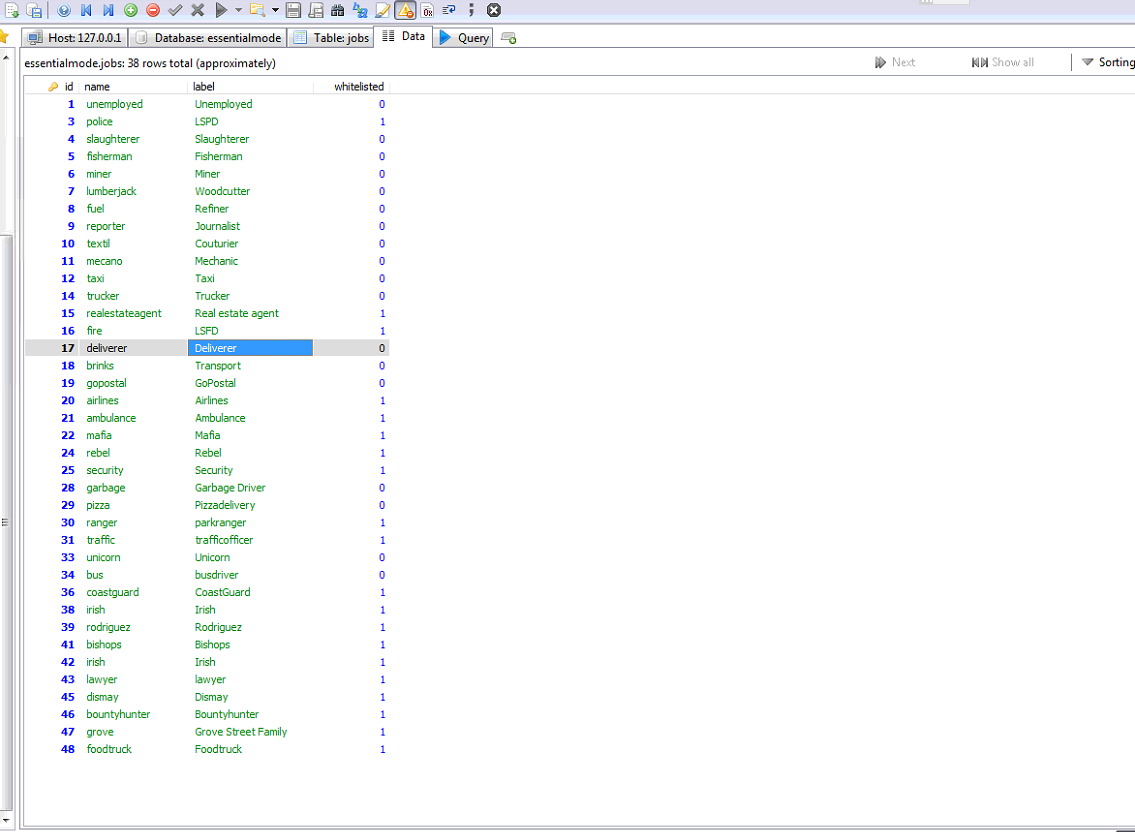Viewport: 1135px width, 832px height.
Task: Select the 'Pizzadelivery' label cell
Action: coord(250,505)
